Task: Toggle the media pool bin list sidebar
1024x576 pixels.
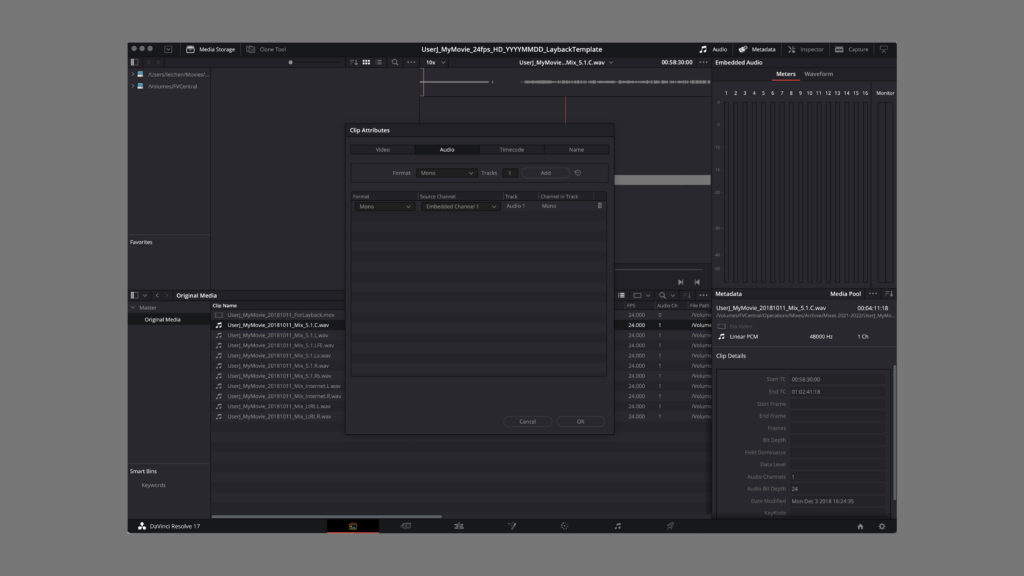Action: click(135, 295)
